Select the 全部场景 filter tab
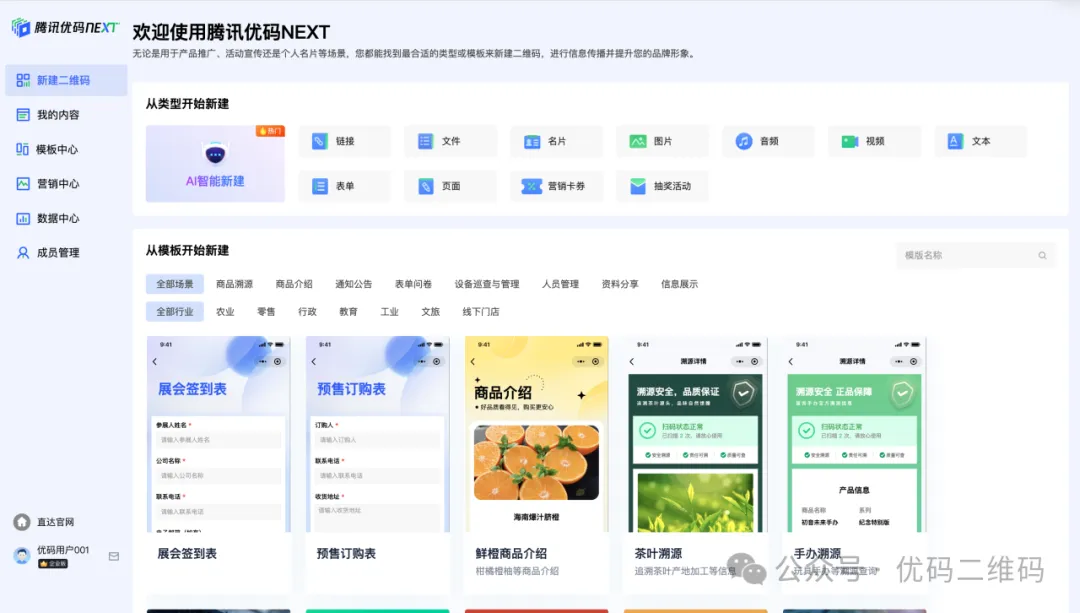 tap(175, 284)
